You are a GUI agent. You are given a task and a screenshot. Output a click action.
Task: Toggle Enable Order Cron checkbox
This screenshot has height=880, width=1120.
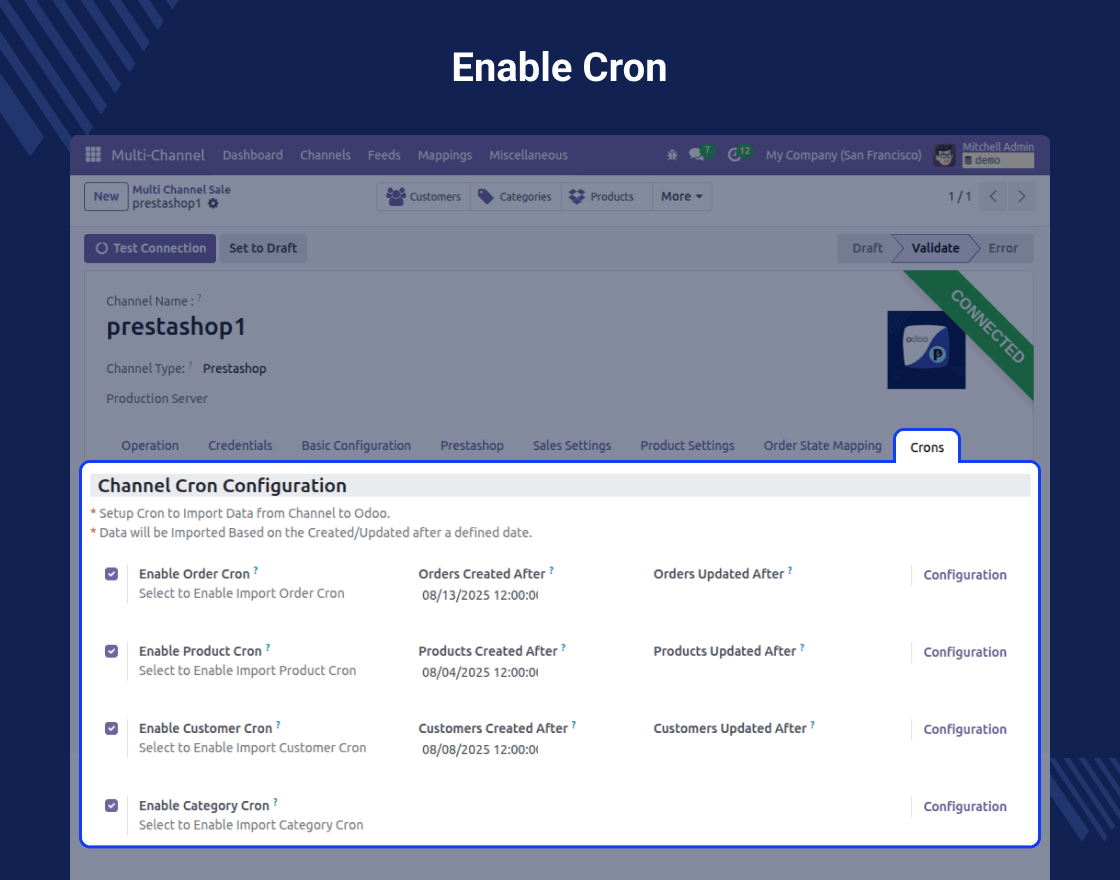point(111,574)
